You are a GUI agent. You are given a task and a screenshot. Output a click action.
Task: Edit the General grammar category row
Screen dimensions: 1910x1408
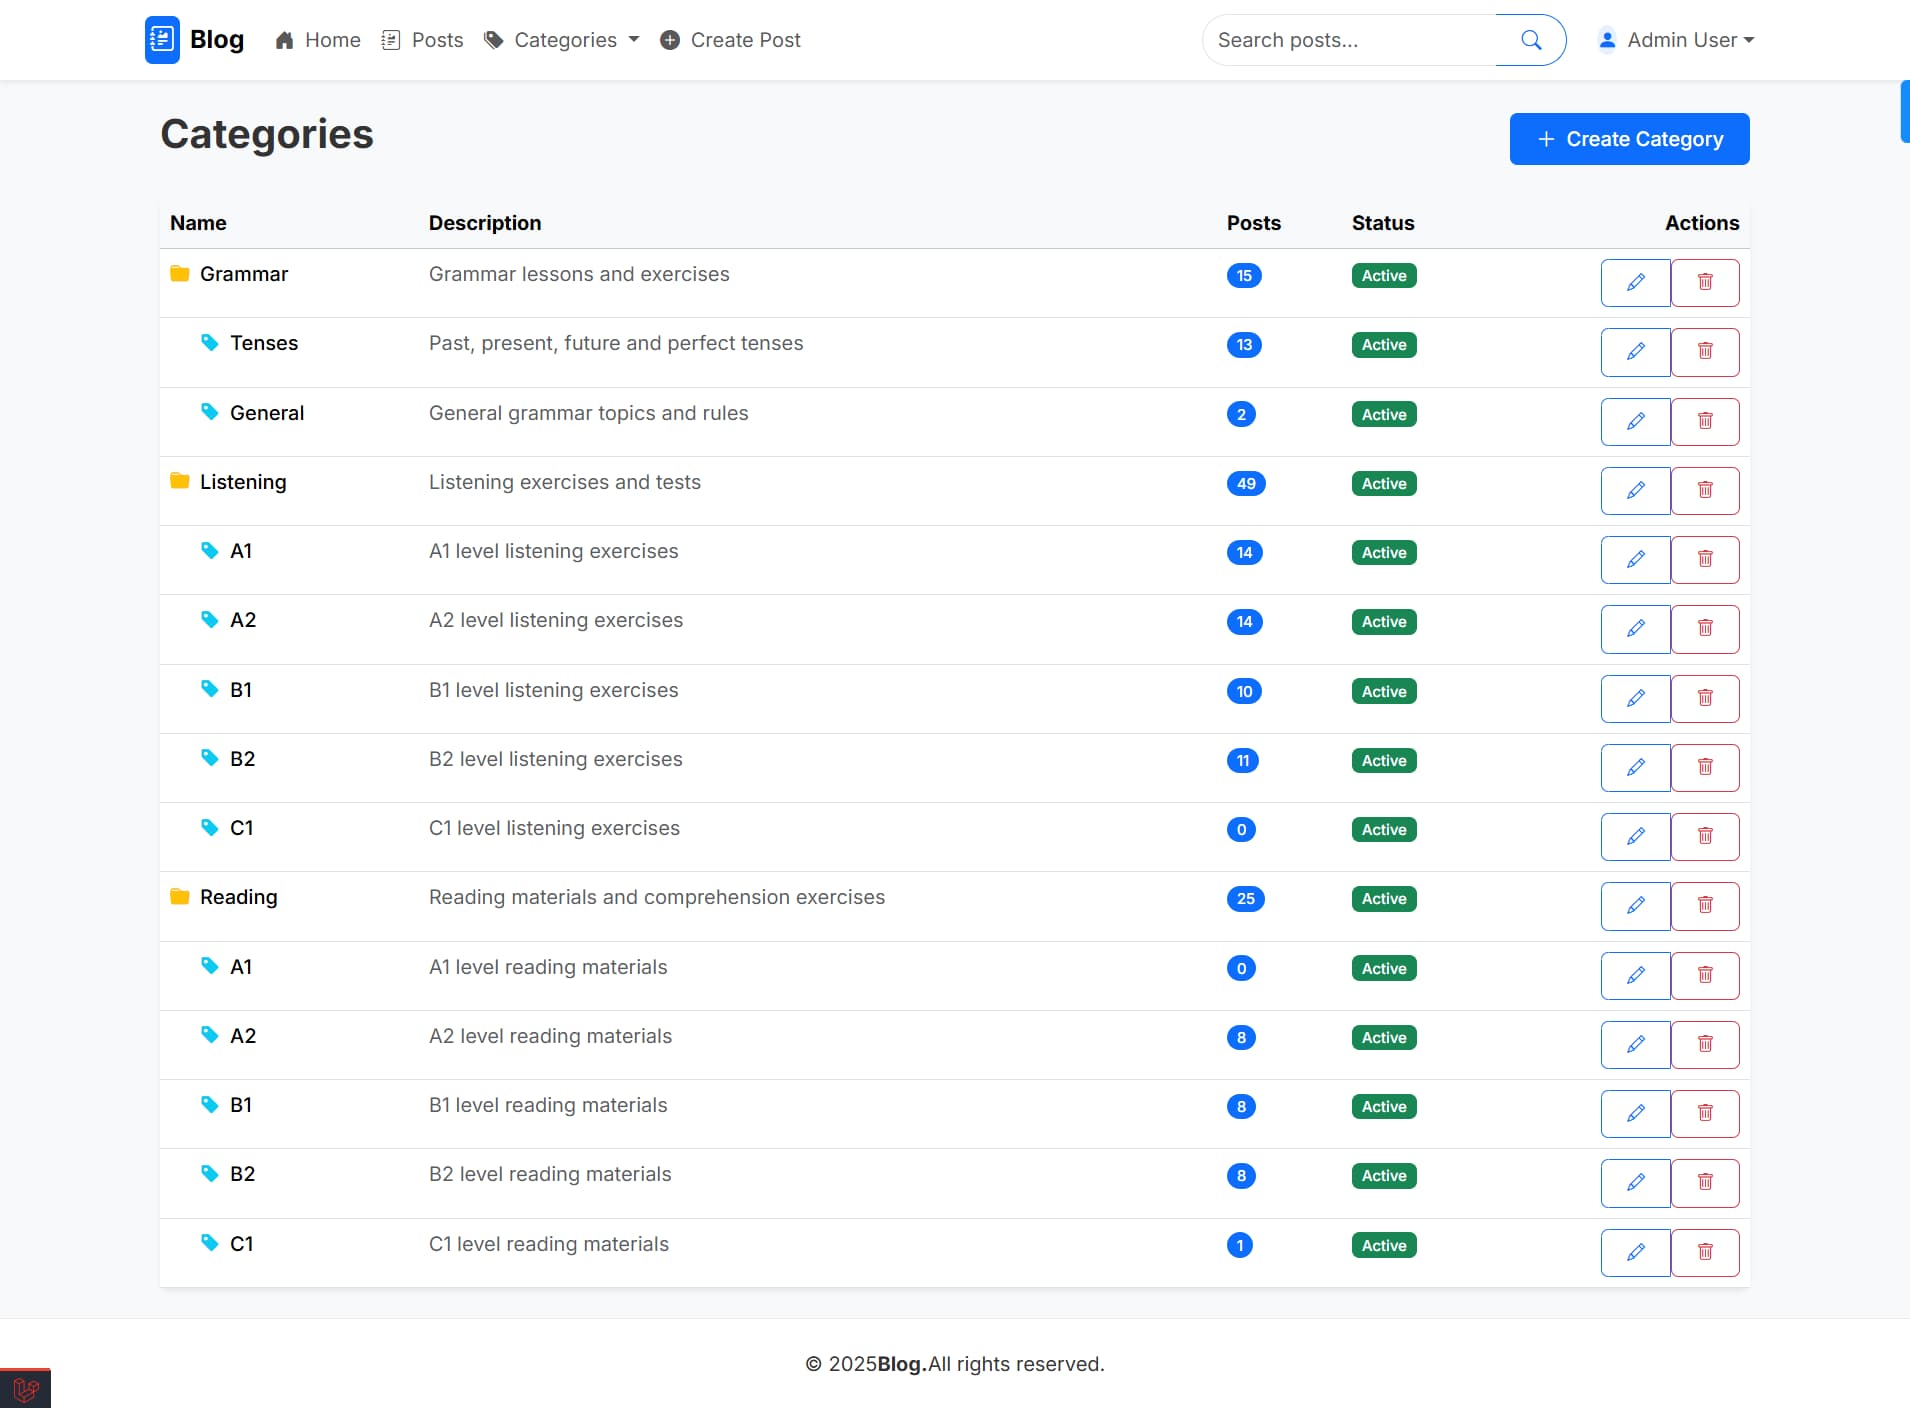(x=1635, y=422)
